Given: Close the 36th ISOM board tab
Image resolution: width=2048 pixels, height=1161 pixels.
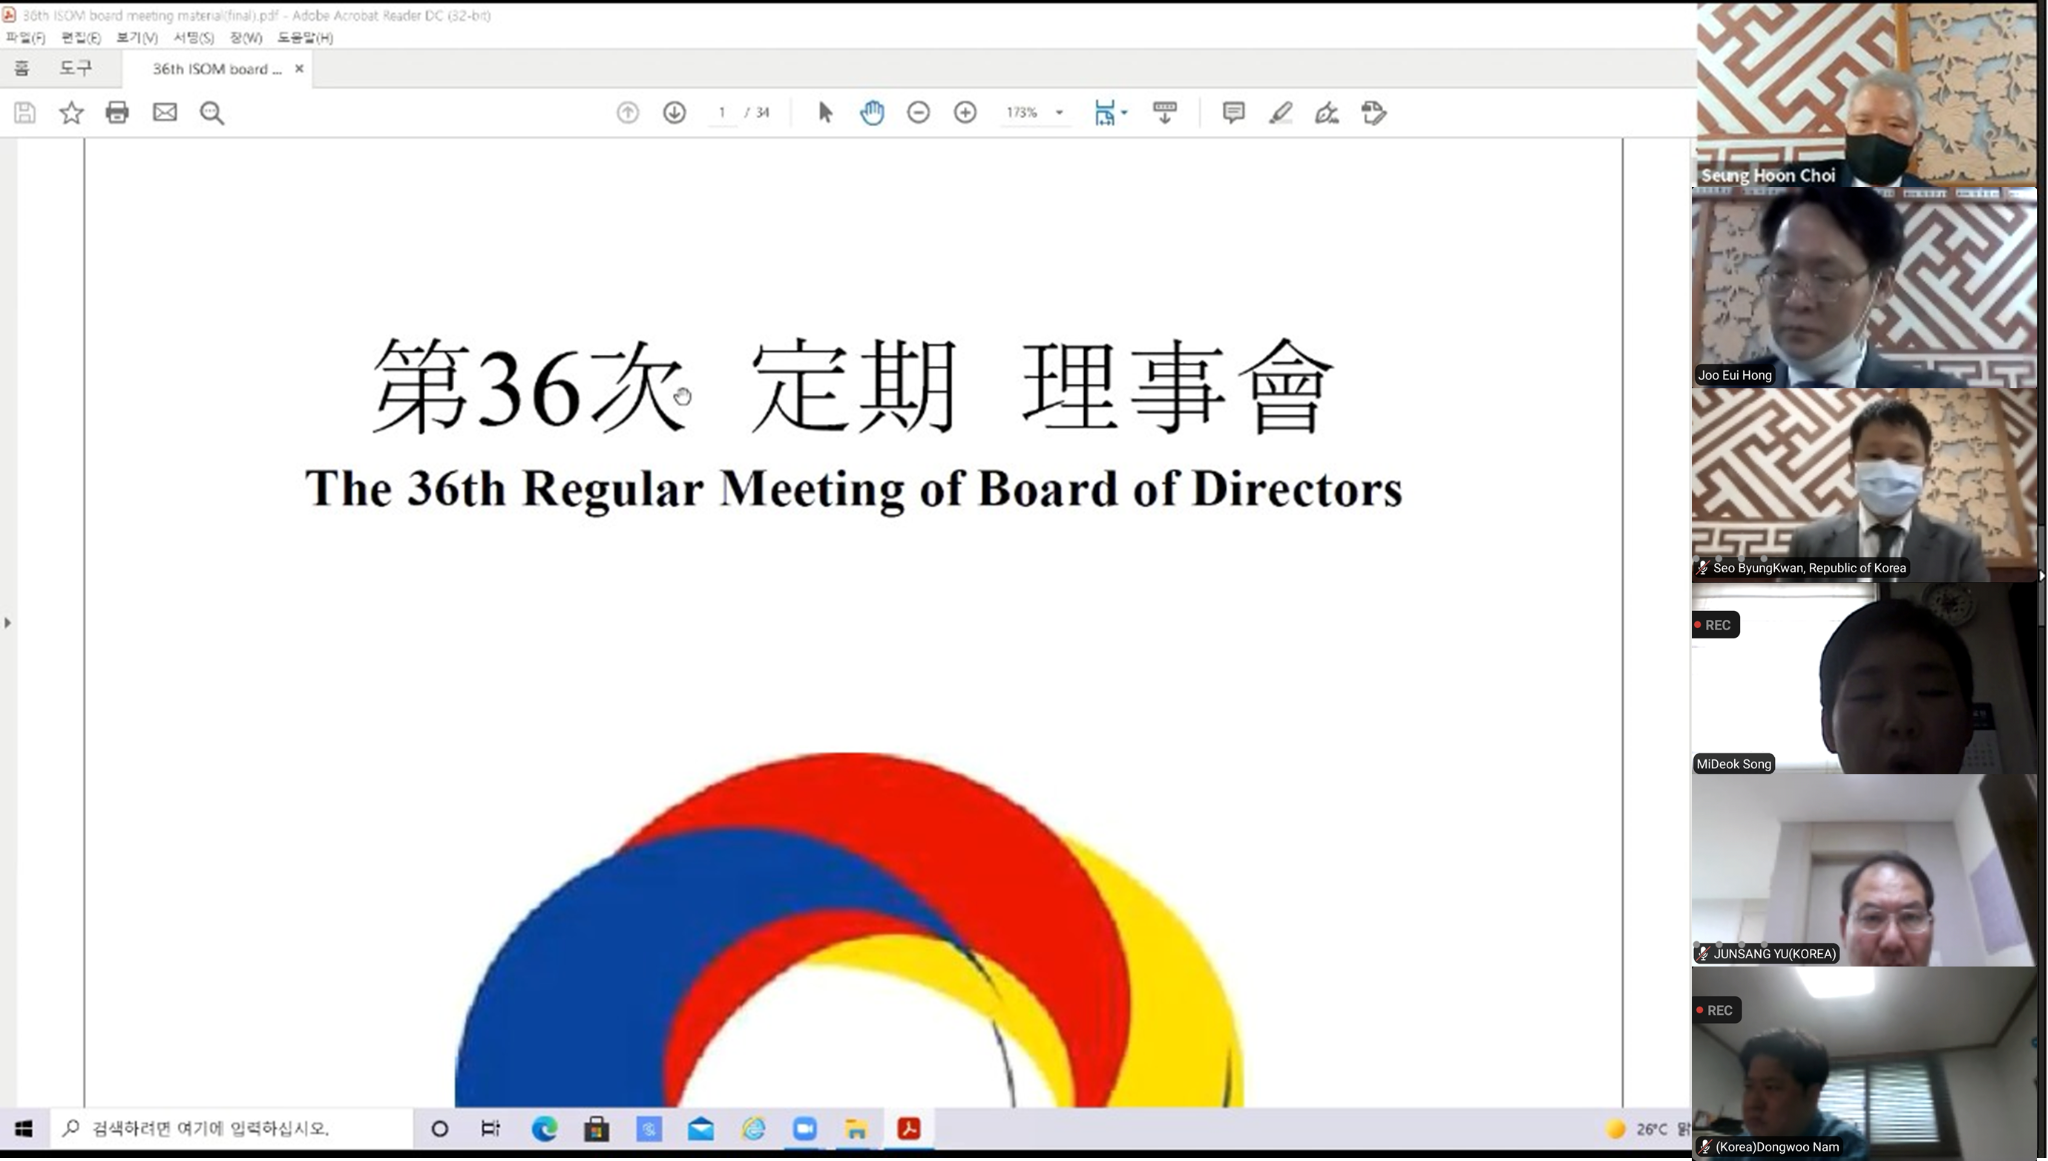Looking at the screenshot, I should coord(299,69).
